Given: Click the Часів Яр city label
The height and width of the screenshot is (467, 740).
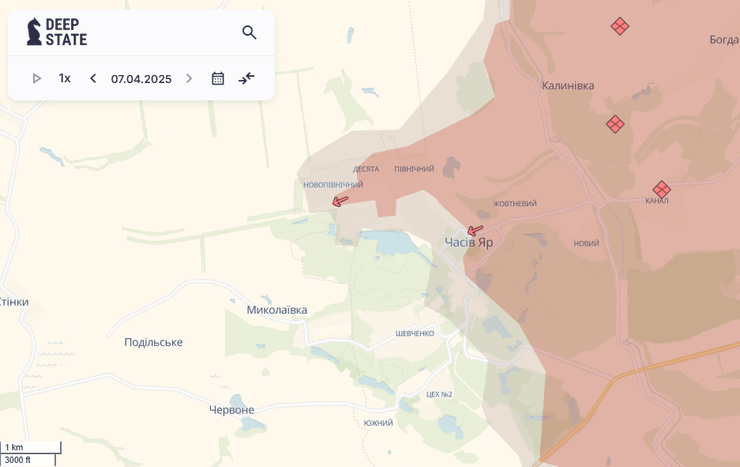Looking at the screenshot, I should click(x=469, y=243).
